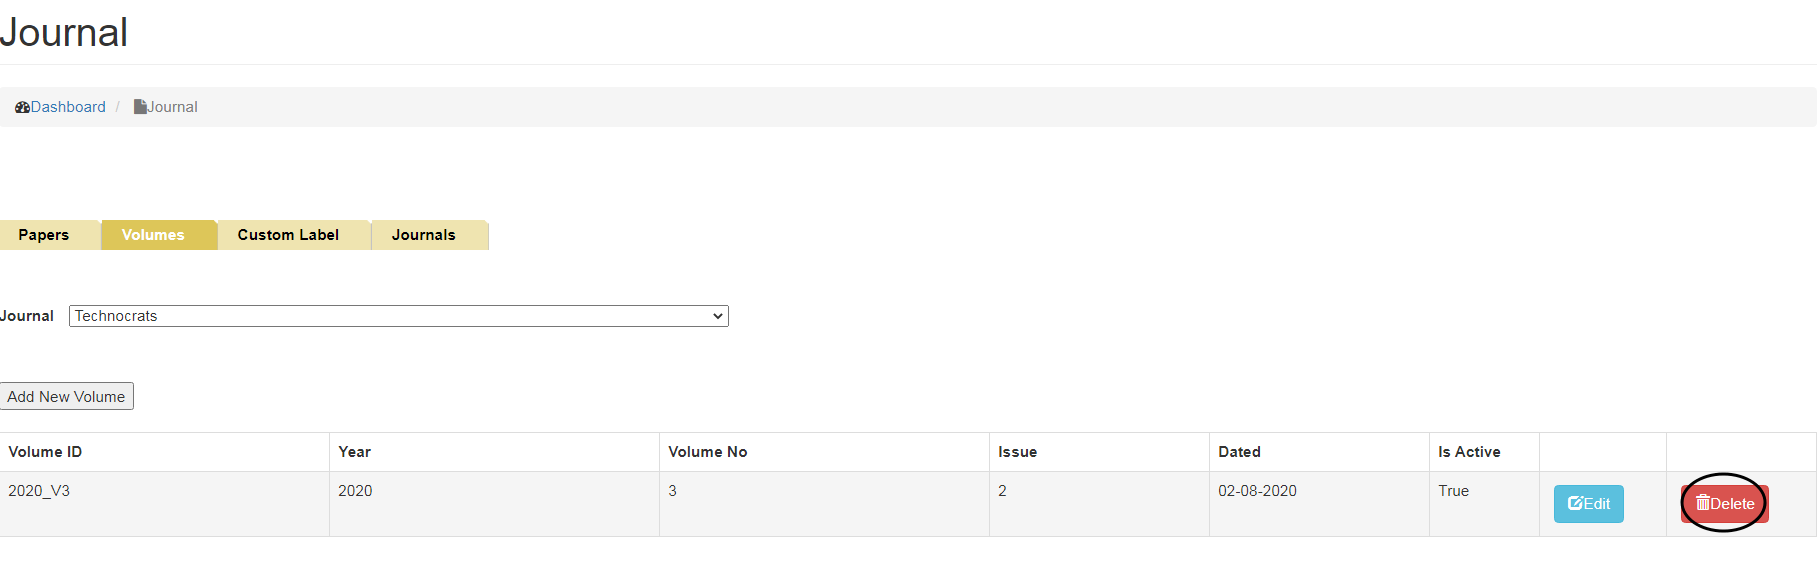Click the Is Active column header
The height and width of the screenshot is (584, 1820).
pyautogui.click(x=1469, y=452)
